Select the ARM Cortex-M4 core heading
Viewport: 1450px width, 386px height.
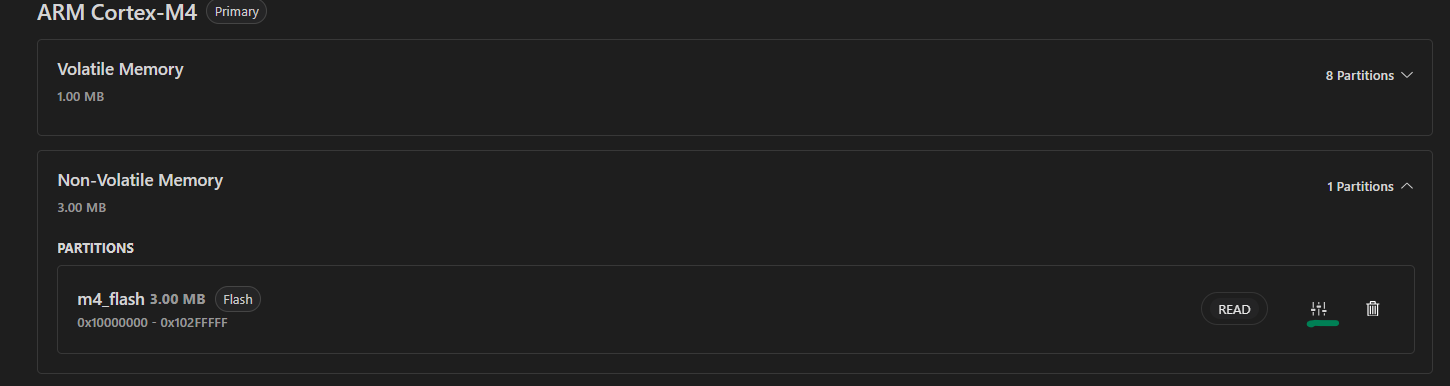117,14
